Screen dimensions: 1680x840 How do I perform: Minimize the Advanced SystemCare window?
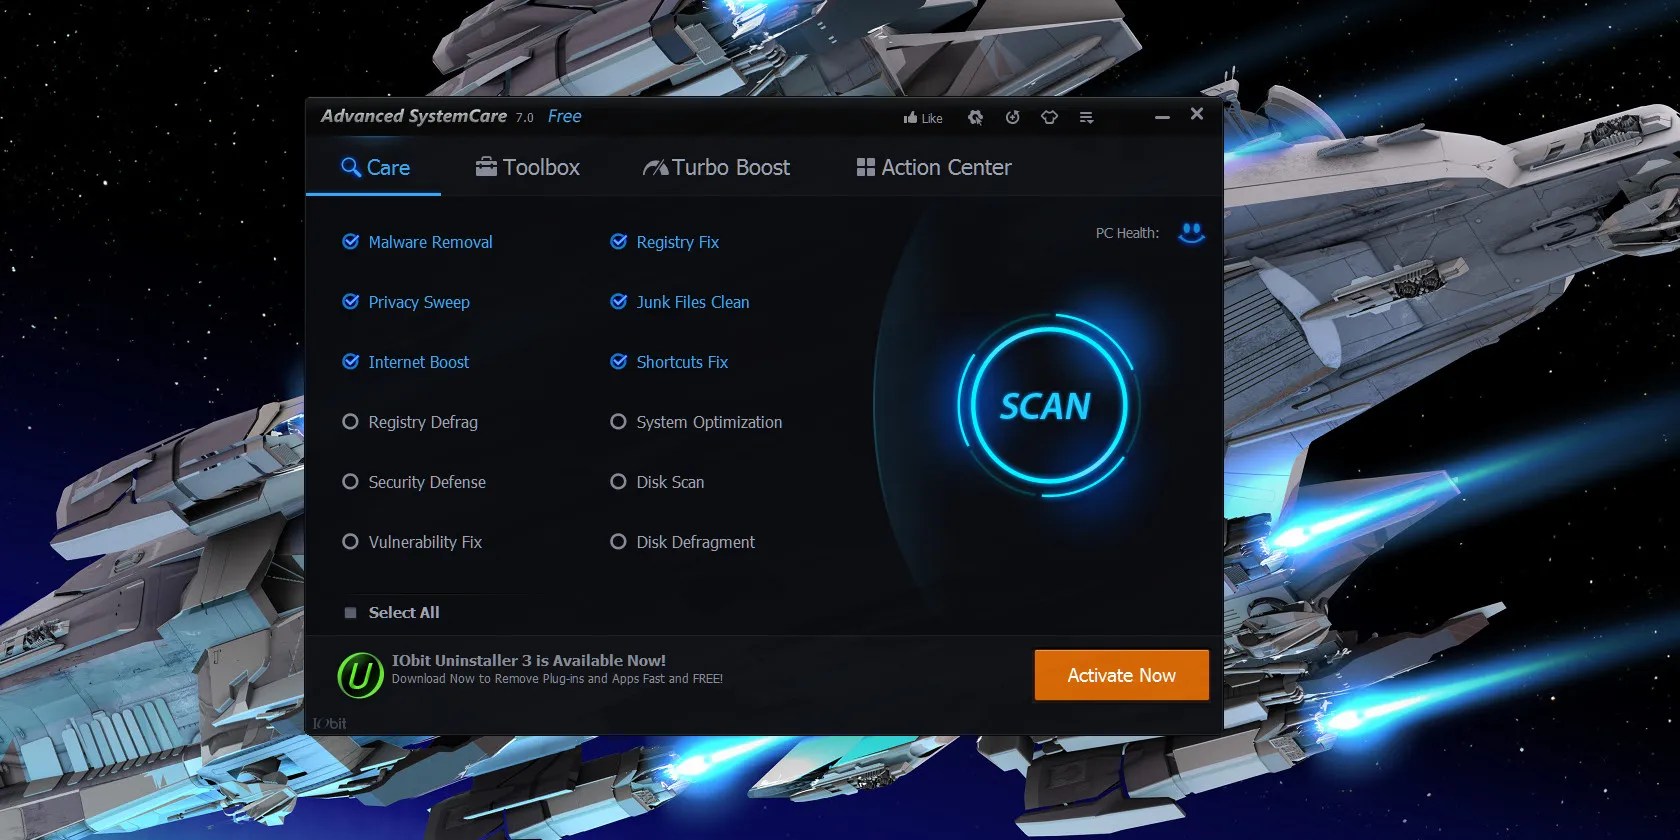coord(1162,117)
